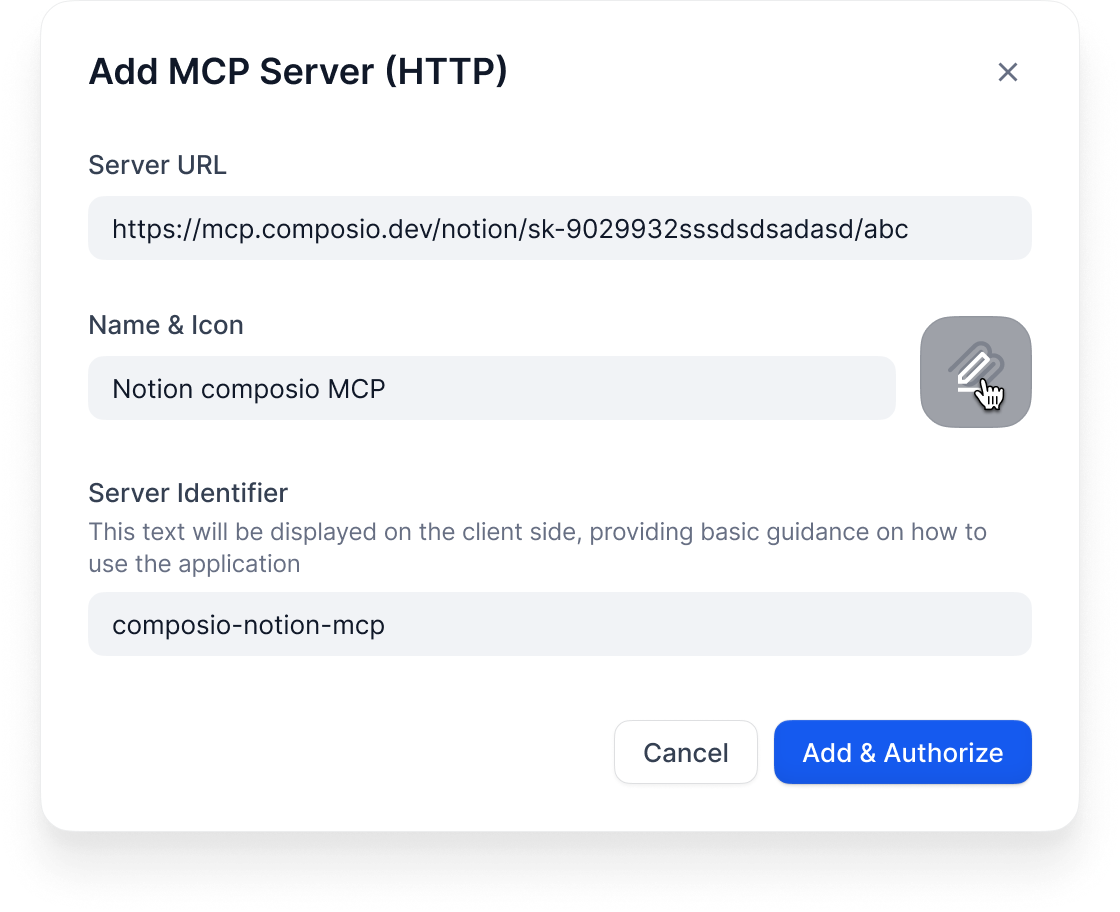Click the URL starting with https://mcp.composio.dev
The image size is (1120, 912).
(x=511, y=228)
